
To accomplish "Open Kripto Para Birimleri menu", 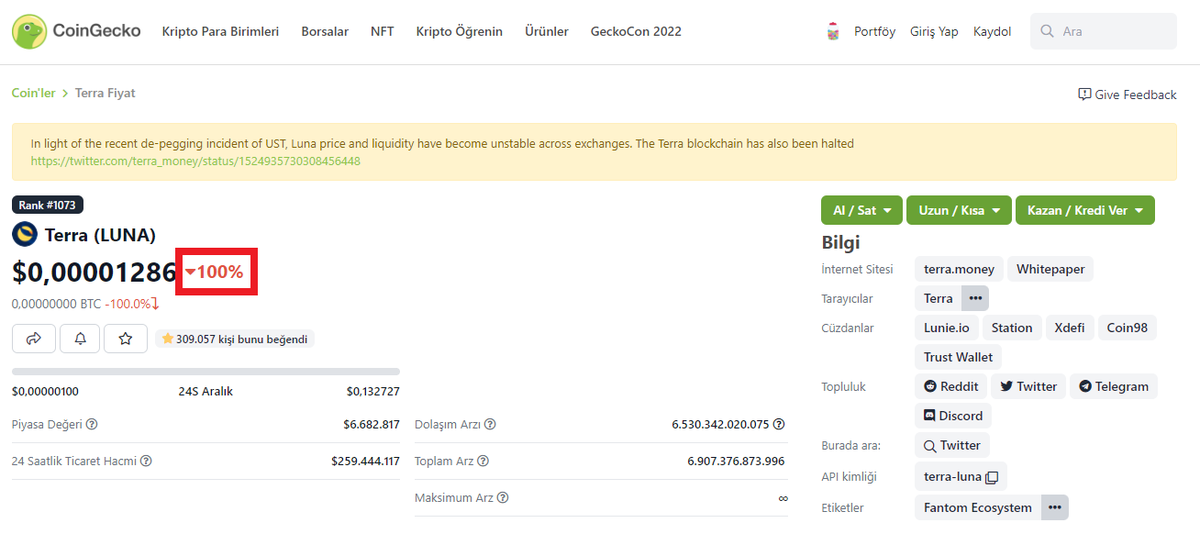I will [220, 32].
